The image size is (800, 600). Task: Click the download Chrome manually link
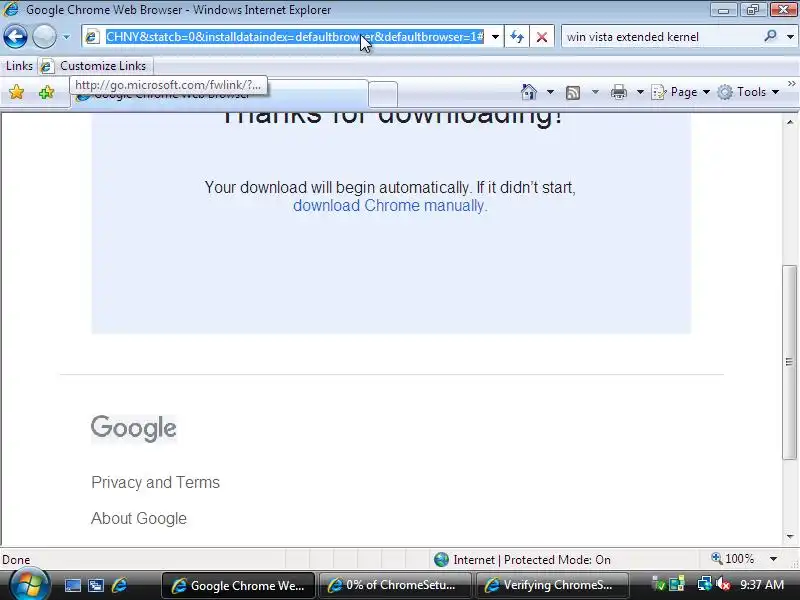(x=390, y=205)
